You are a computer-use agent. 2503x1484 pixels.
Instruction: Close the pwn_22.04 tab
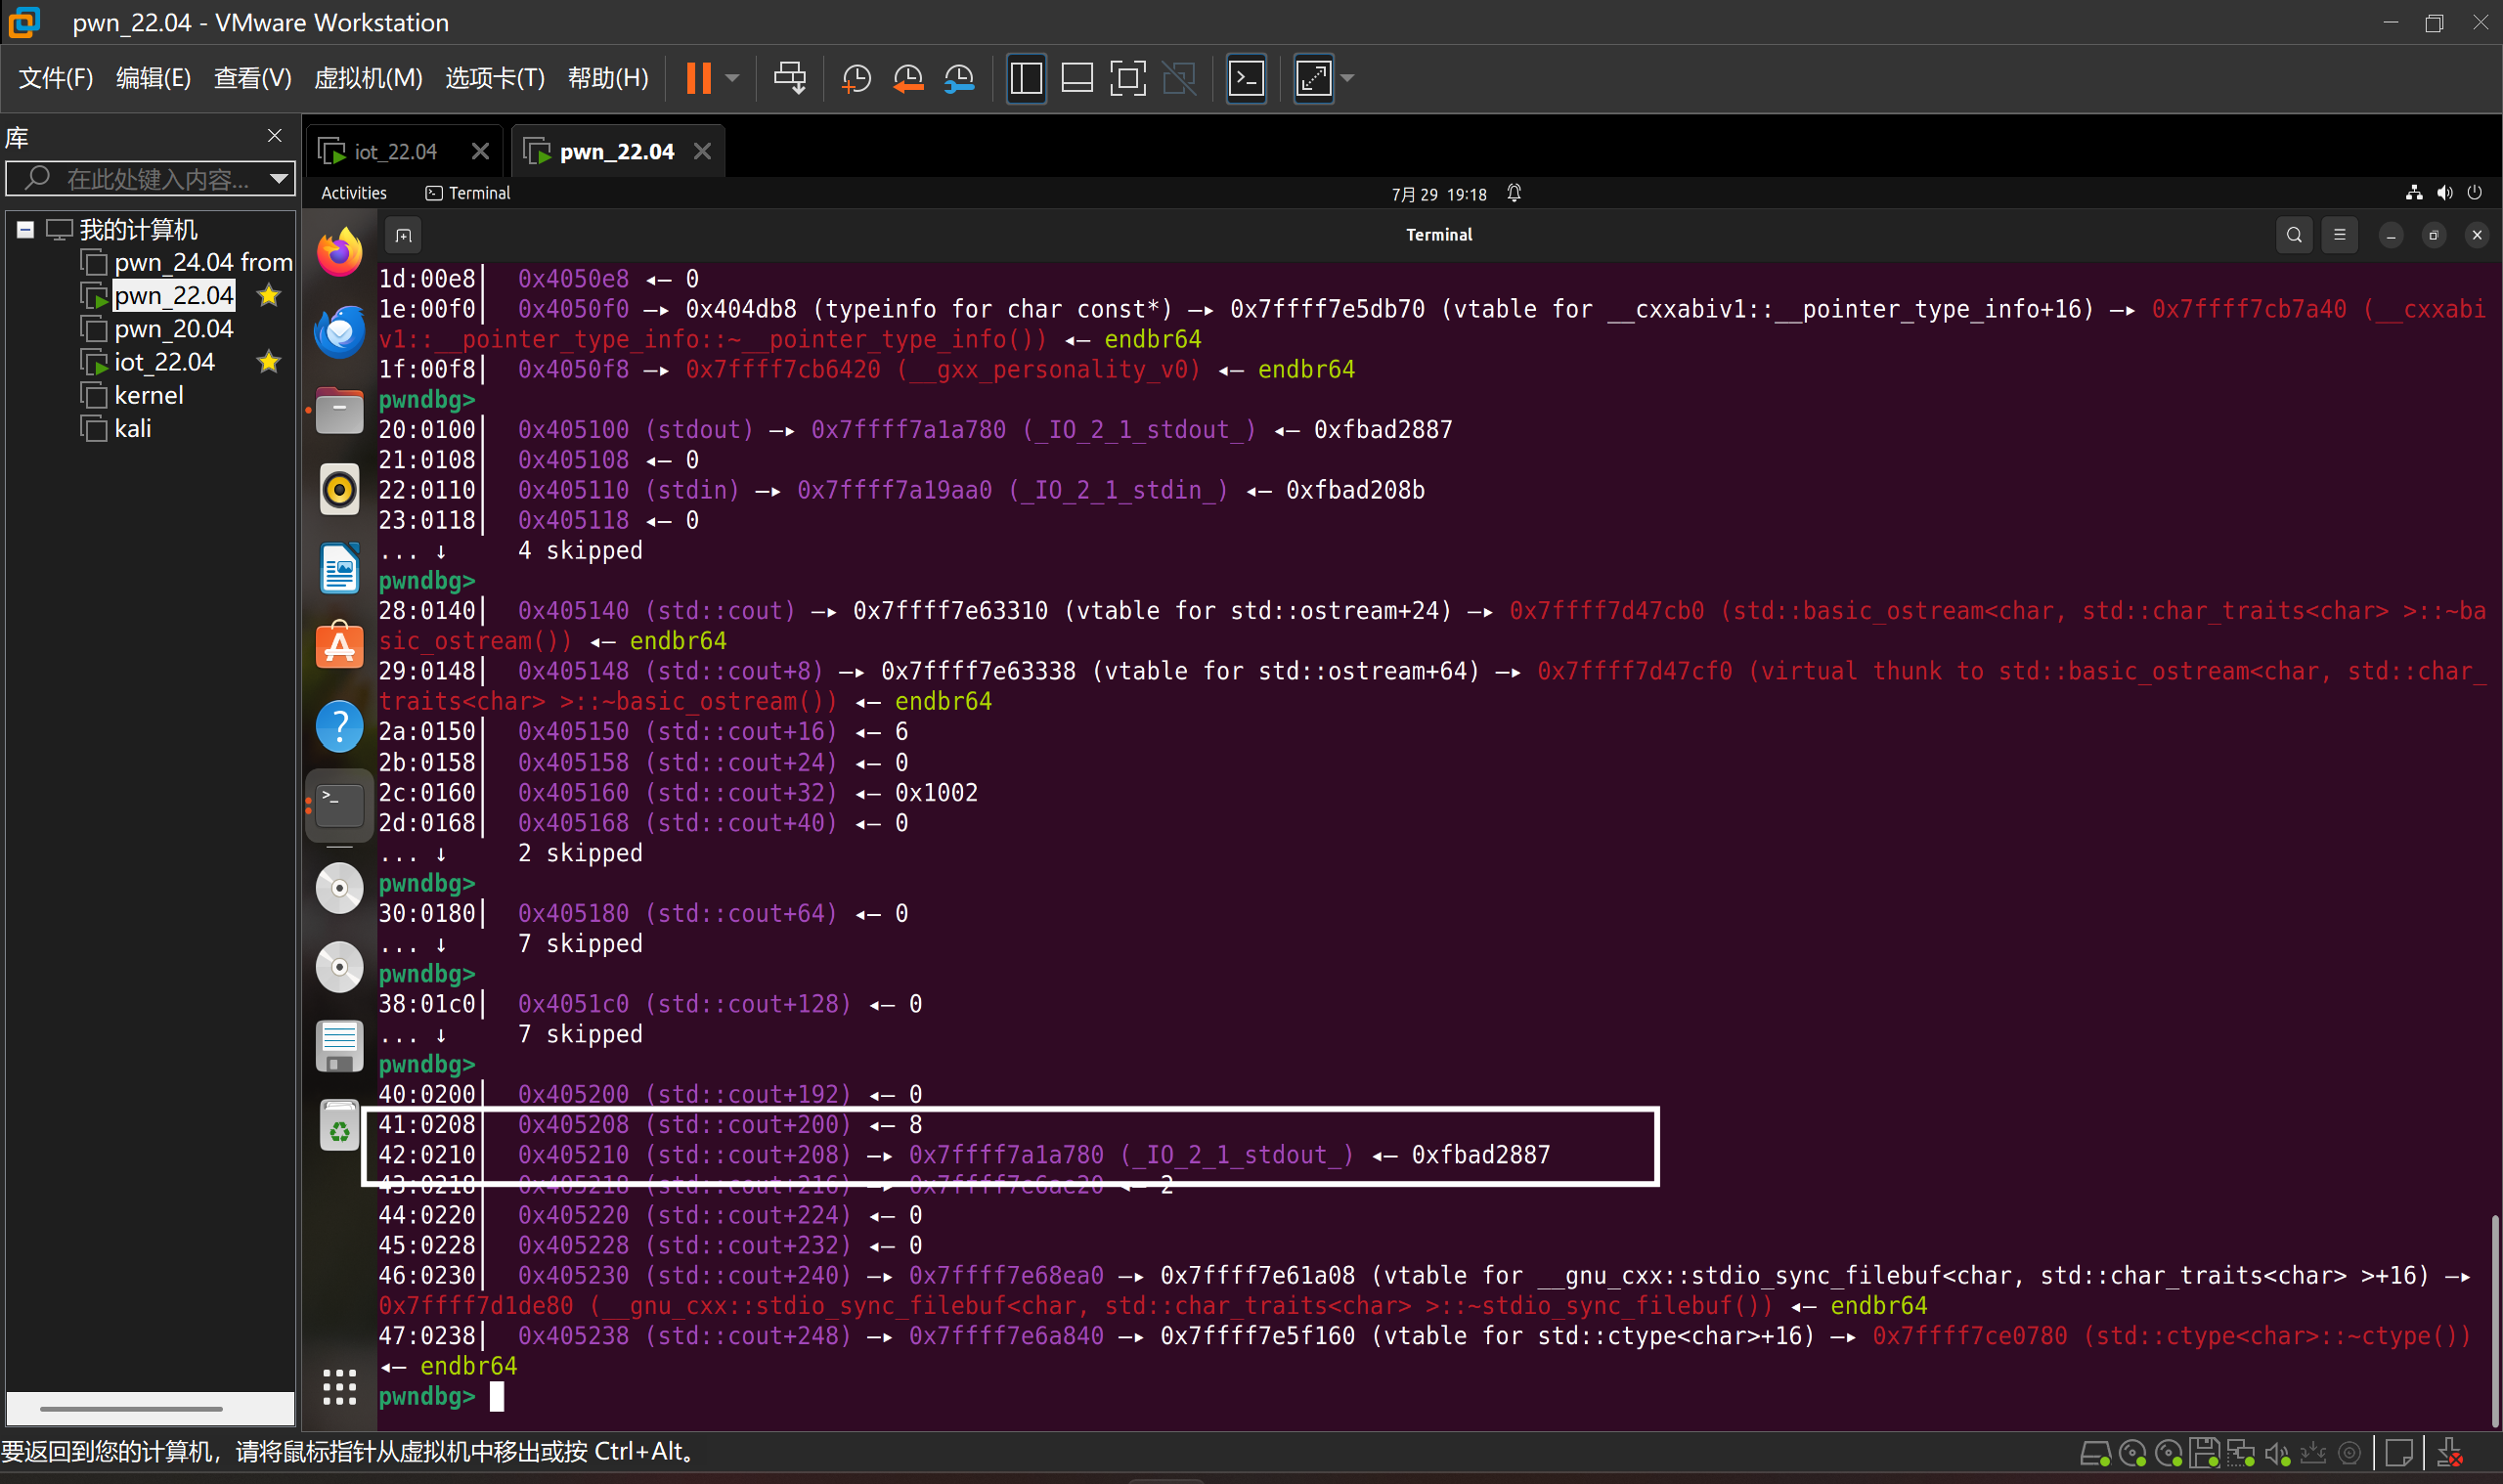click(x=702, y=152)
